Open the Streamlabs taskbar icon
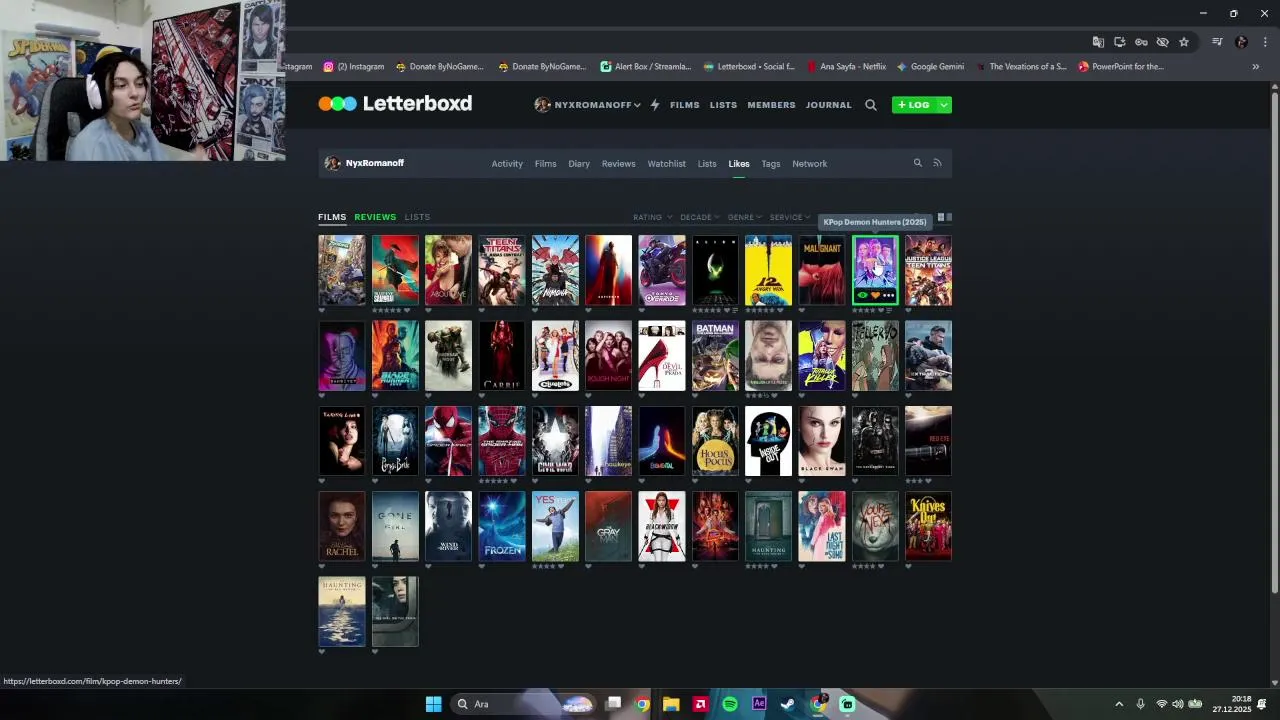 (x=847, y=704)
